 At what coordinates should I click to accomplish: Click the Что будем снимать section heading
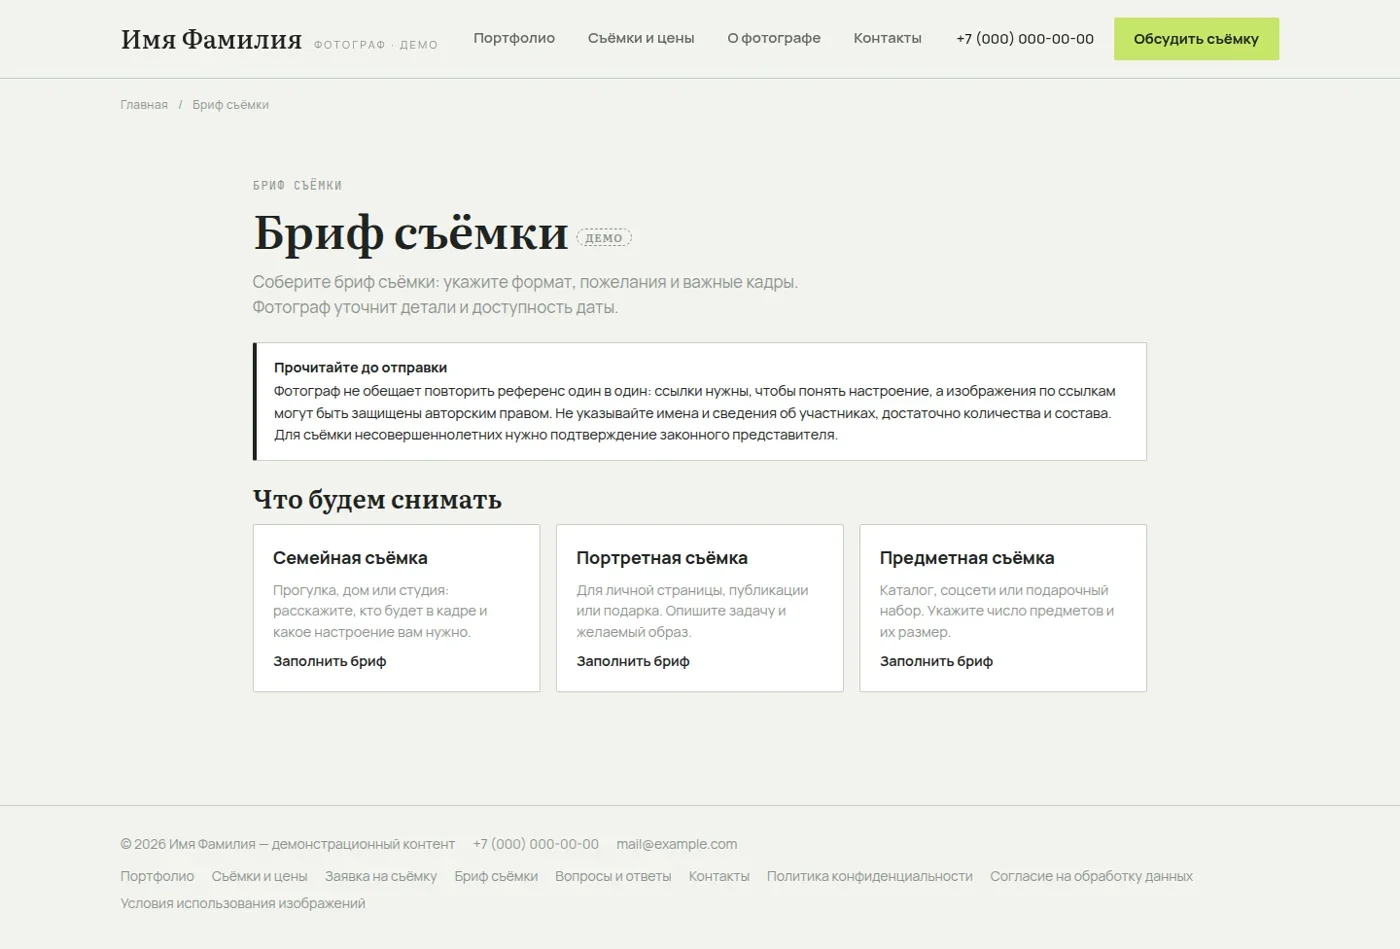[377, 499]
